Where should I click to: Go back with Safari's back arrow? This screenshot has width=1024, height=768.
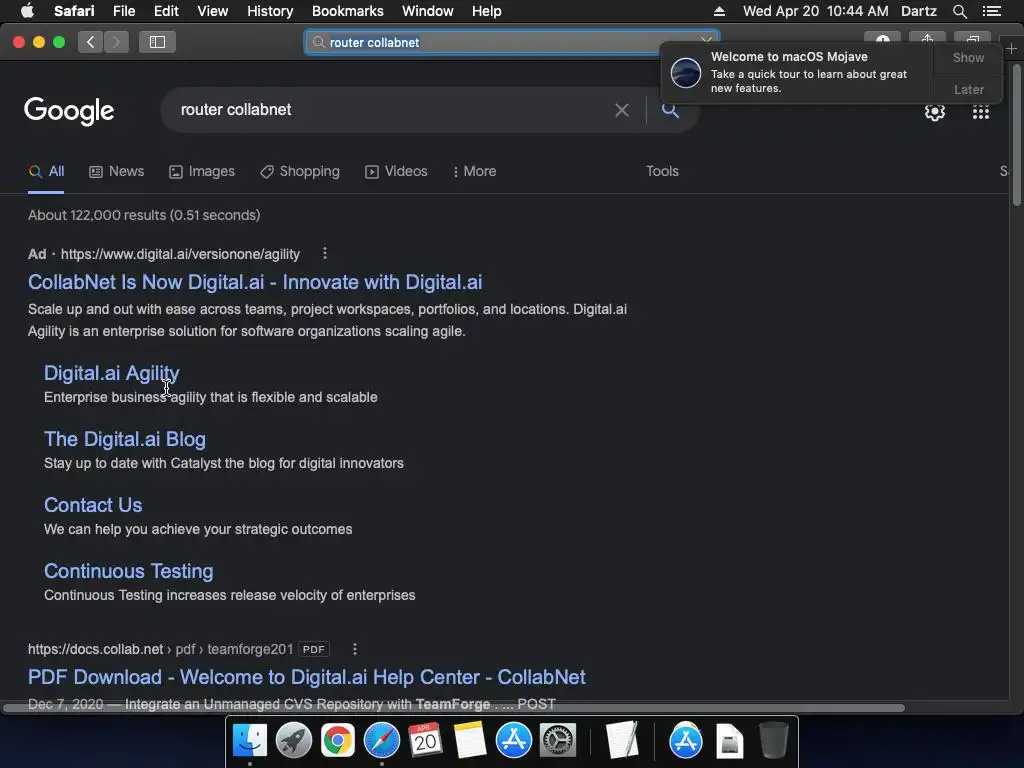tap(90, 42)
